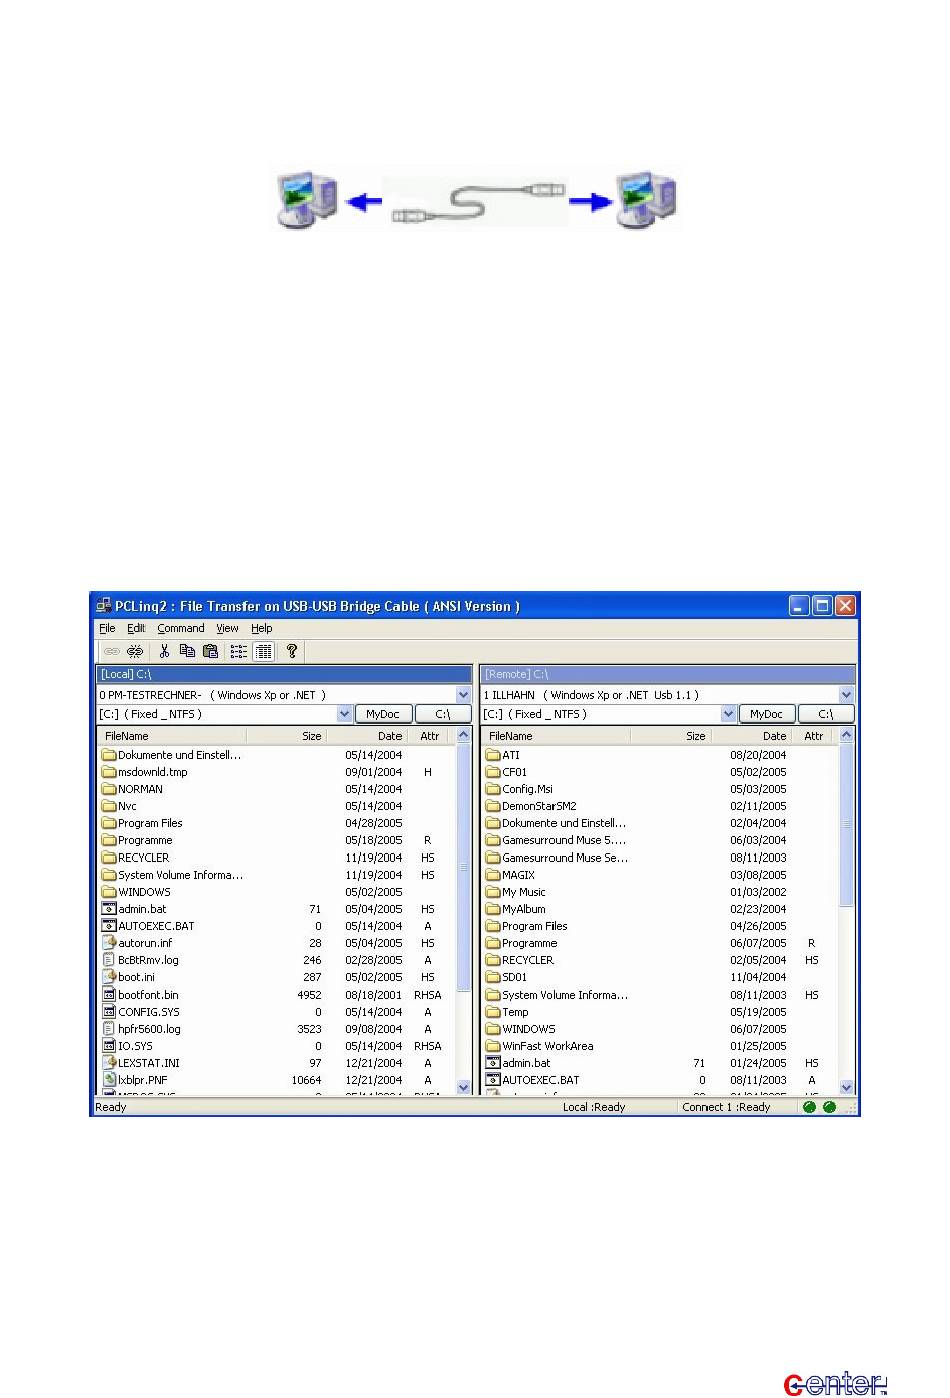Image resolution: width=950 pixels, height=1398 pixels.
Task: Open the View menu
Action: pyautogui.click(x=227, y=628)
